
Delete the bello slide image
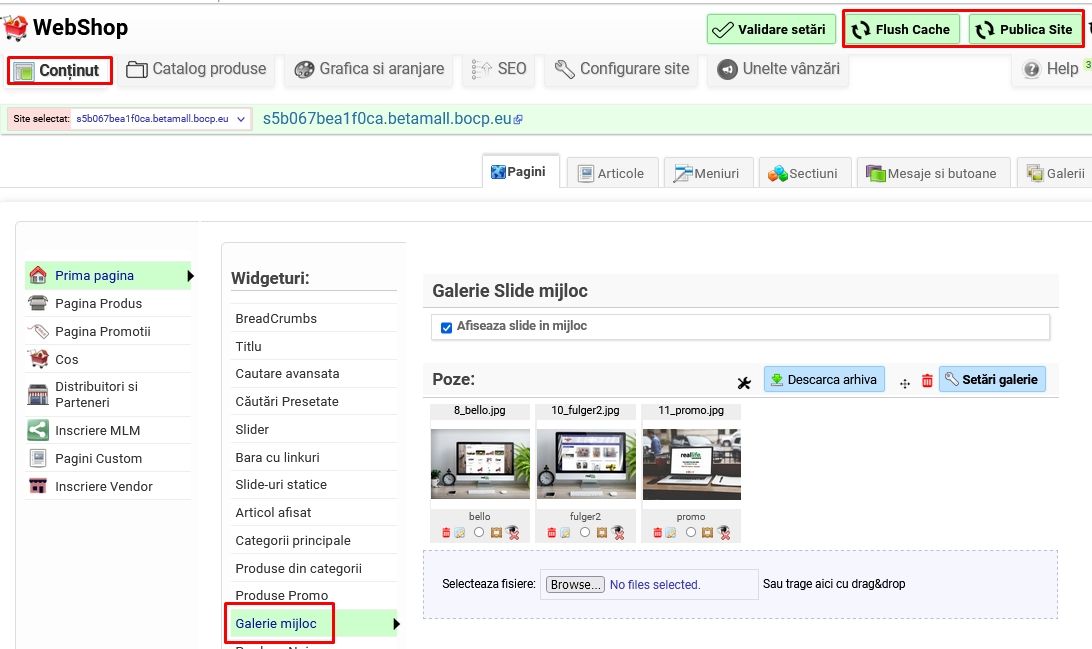pyautogui.click(x=446, y=533)
